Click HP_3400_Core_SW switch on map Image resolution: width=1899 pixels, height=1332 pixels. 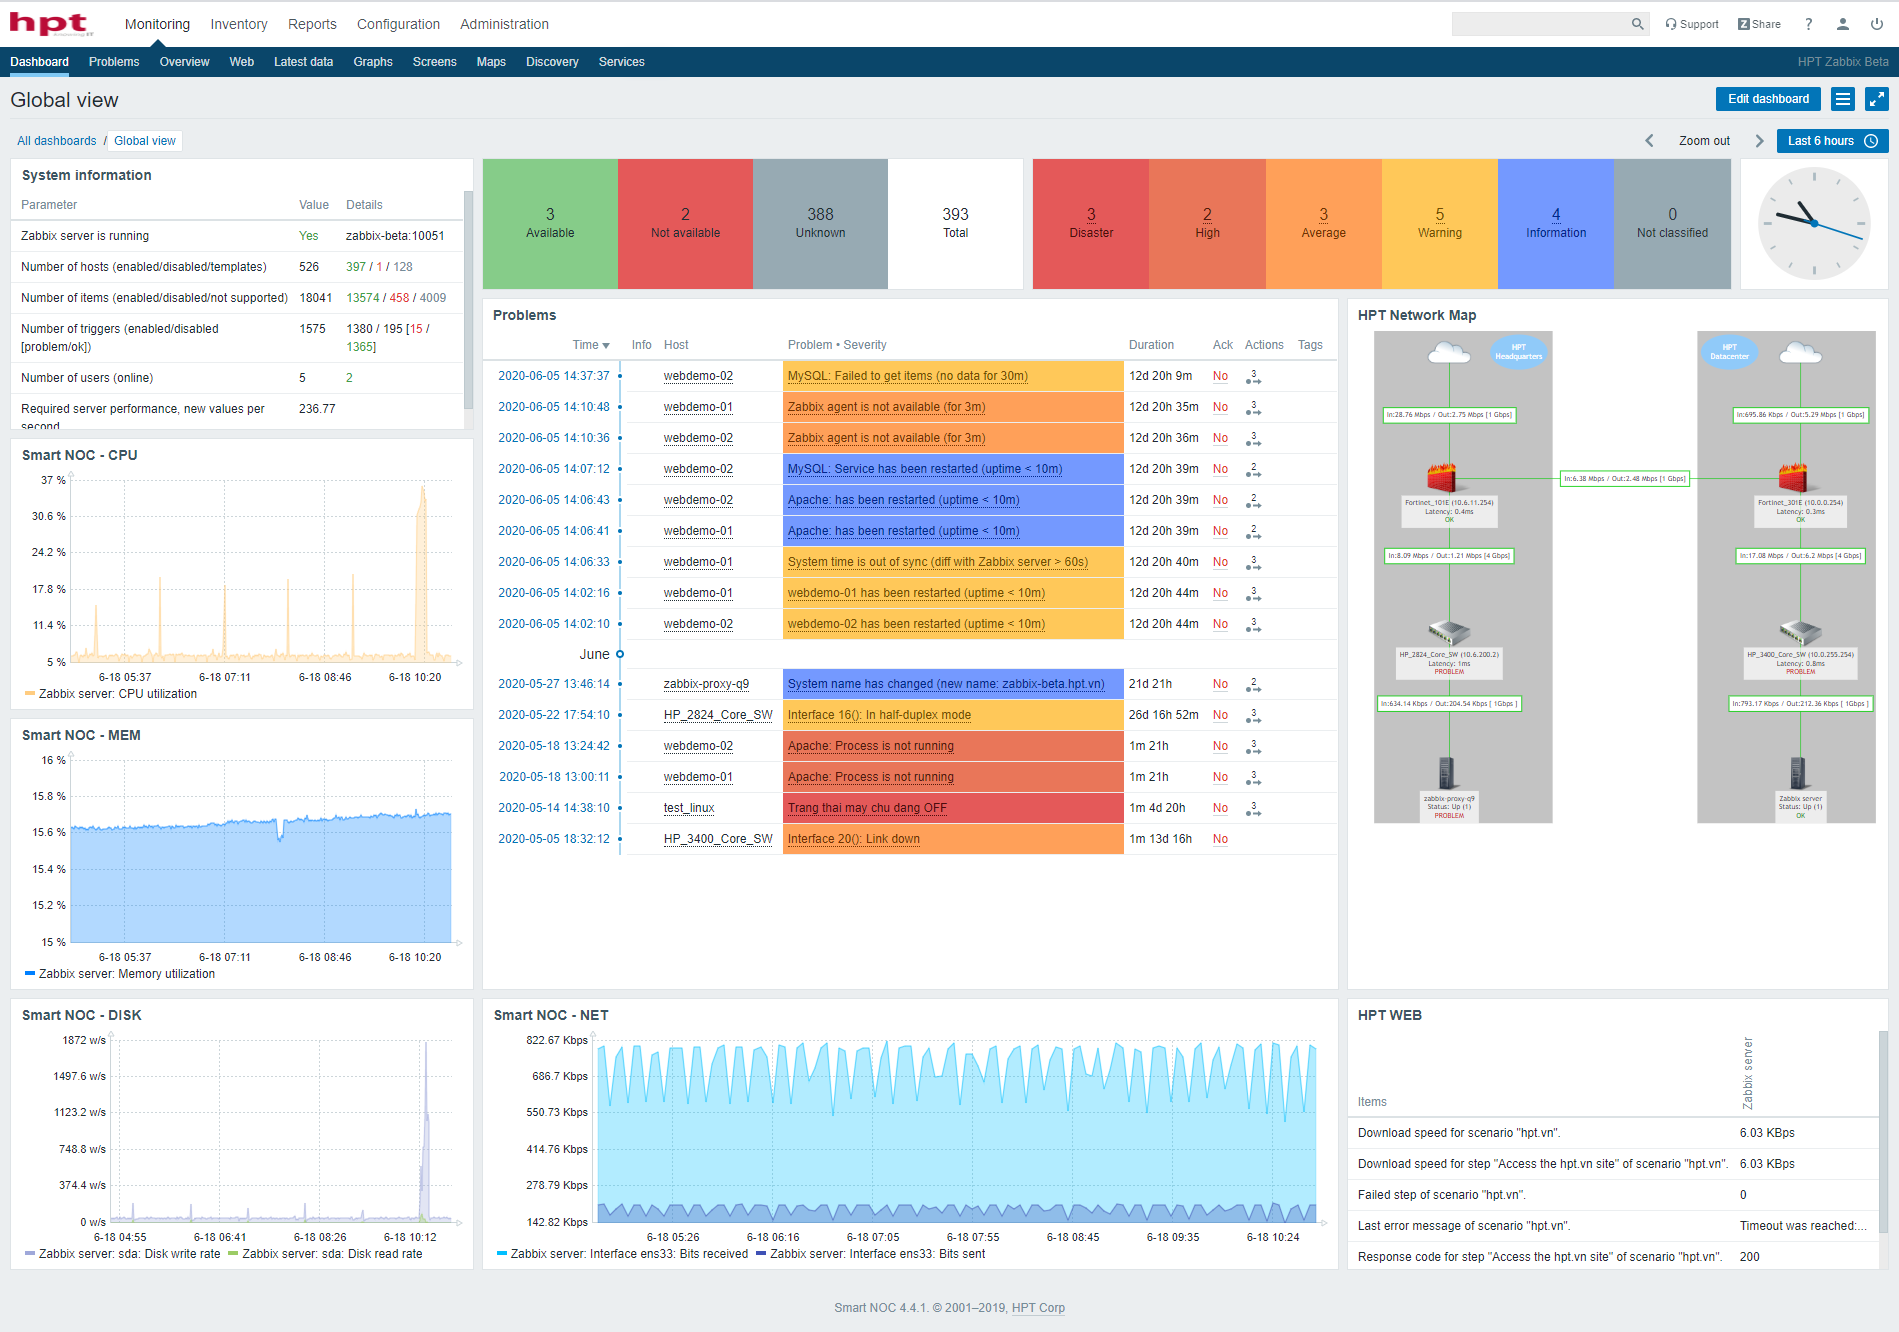1799,632
